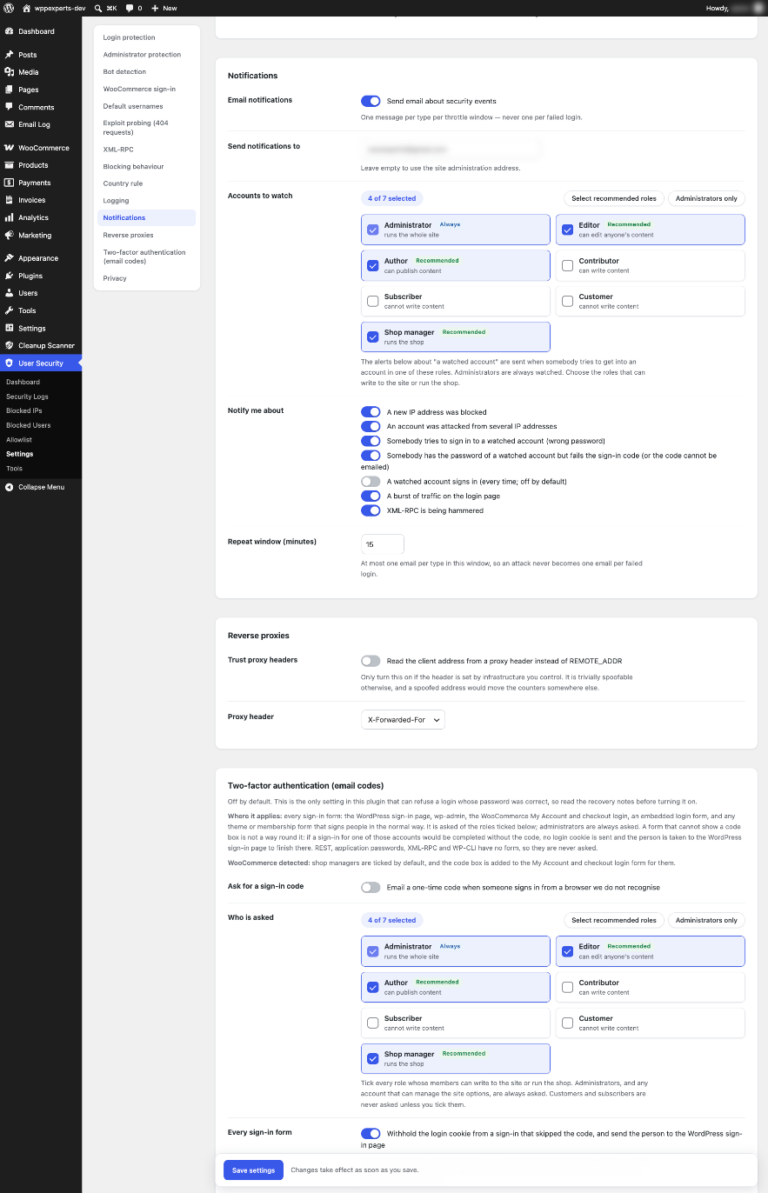
Task: Click the Appearance brush icon
Action: (x=9, y=258)
